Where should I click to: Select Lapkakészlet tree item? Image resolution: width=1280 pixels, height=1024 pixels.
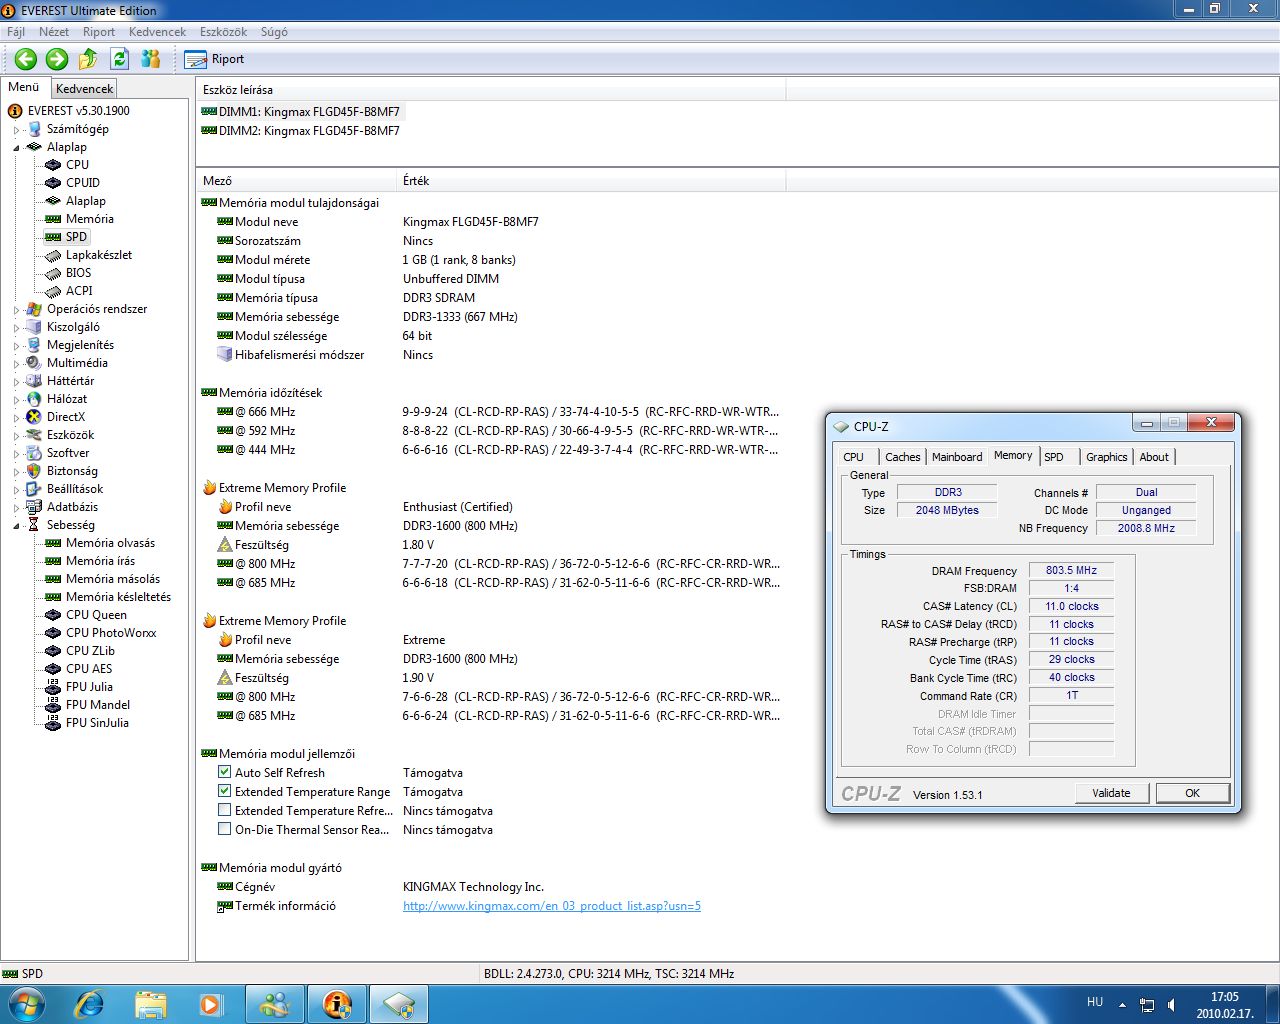coord(99,255)
